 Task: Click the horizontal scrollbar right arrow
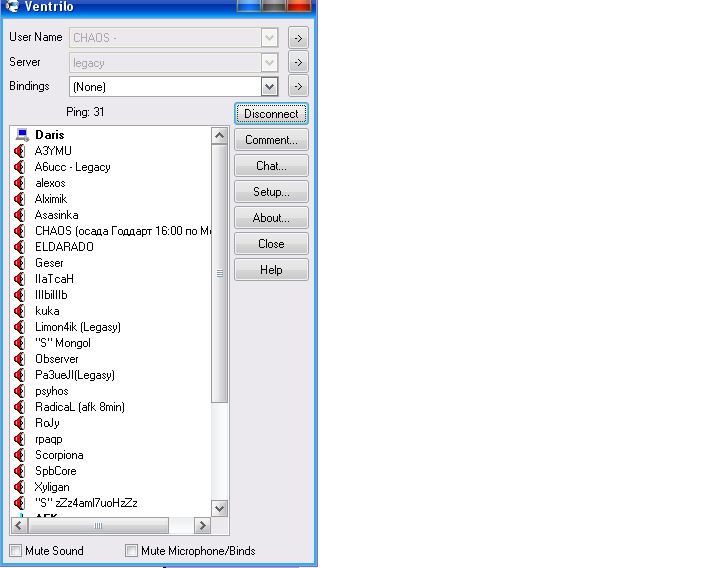point(202,525)
